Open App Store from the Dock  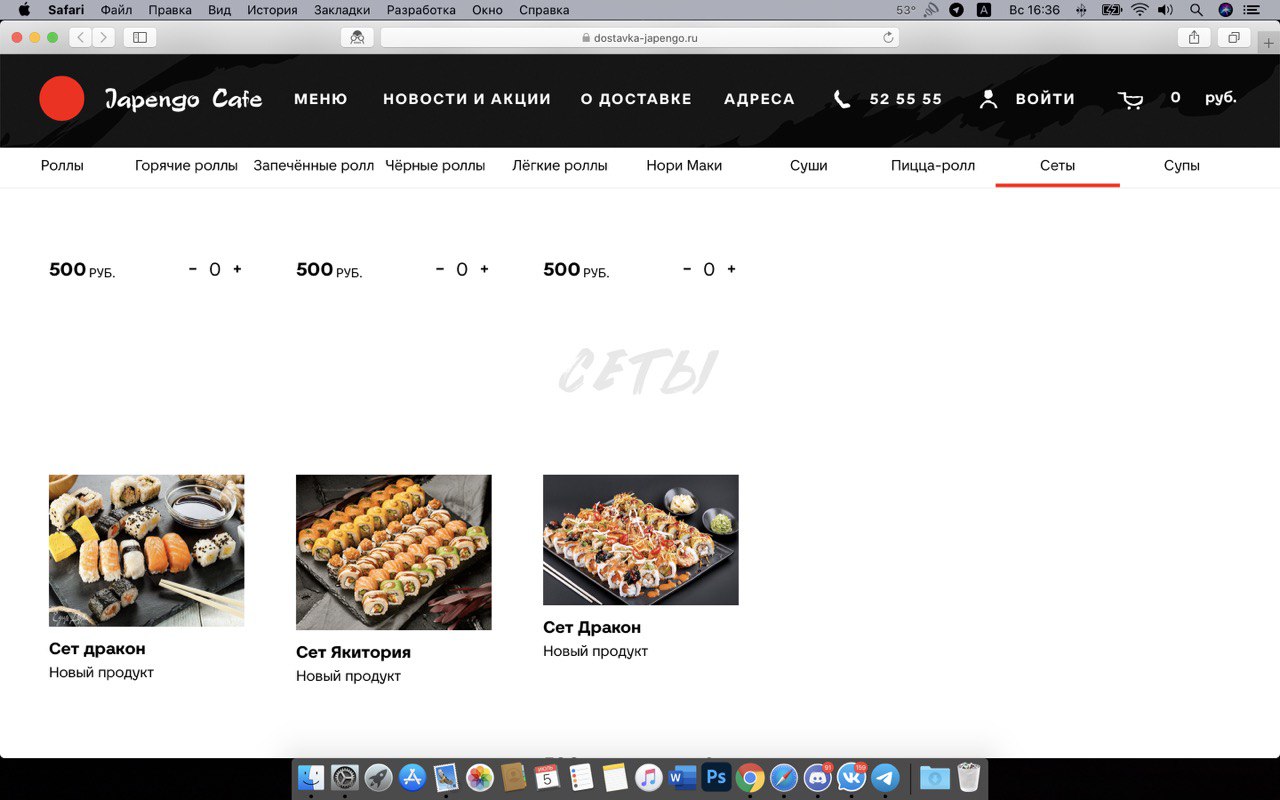click(x=412, y=777)
